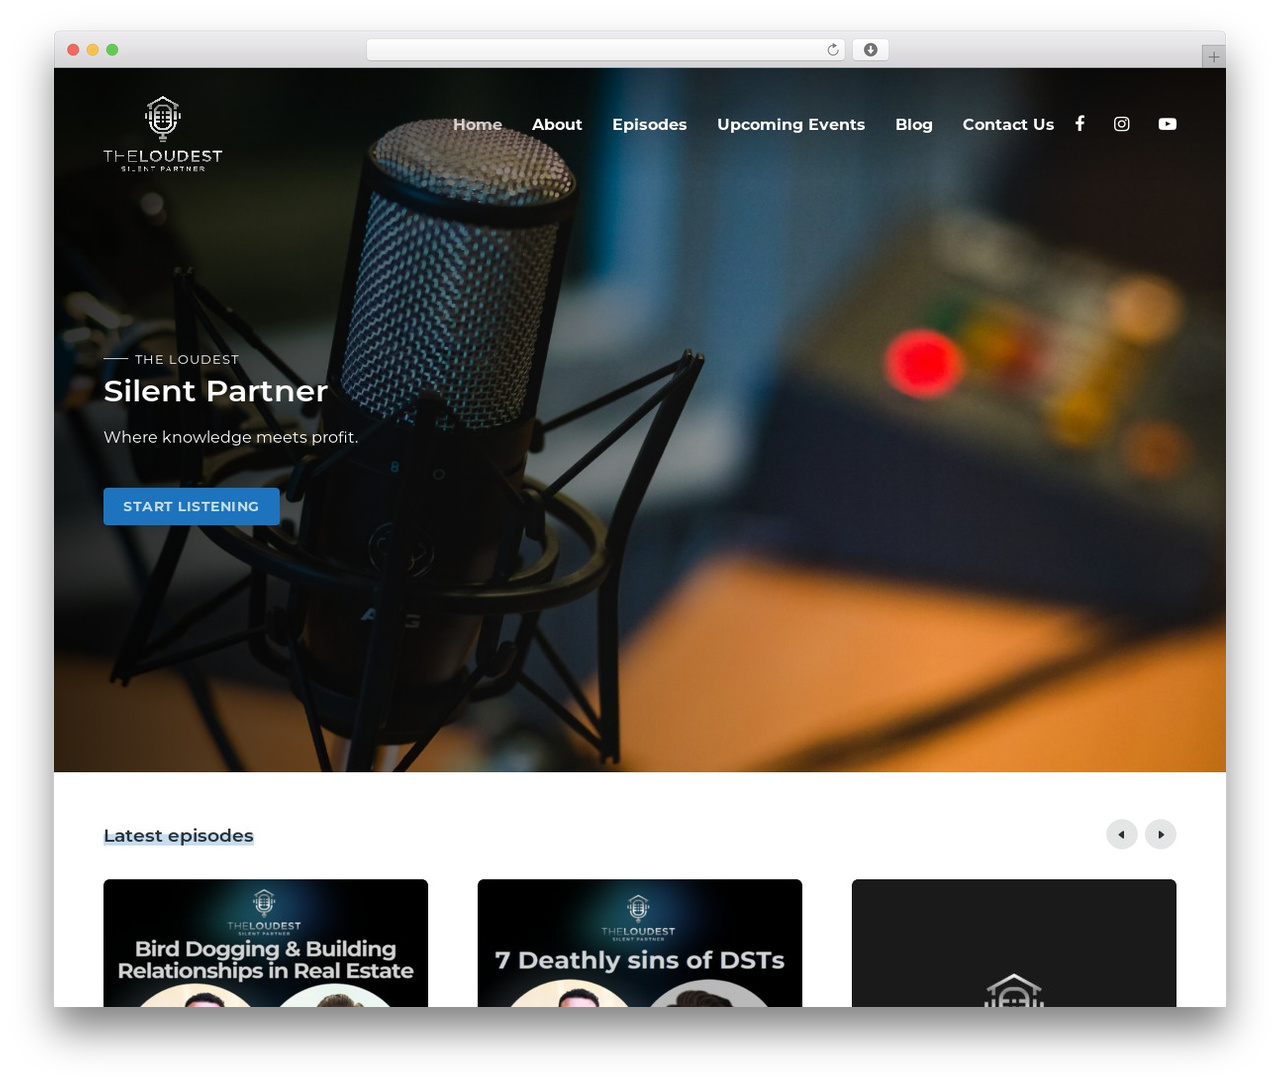
Task: Open the 7 Deathly sins of DSTs episode
Action: tap(640, 943)
